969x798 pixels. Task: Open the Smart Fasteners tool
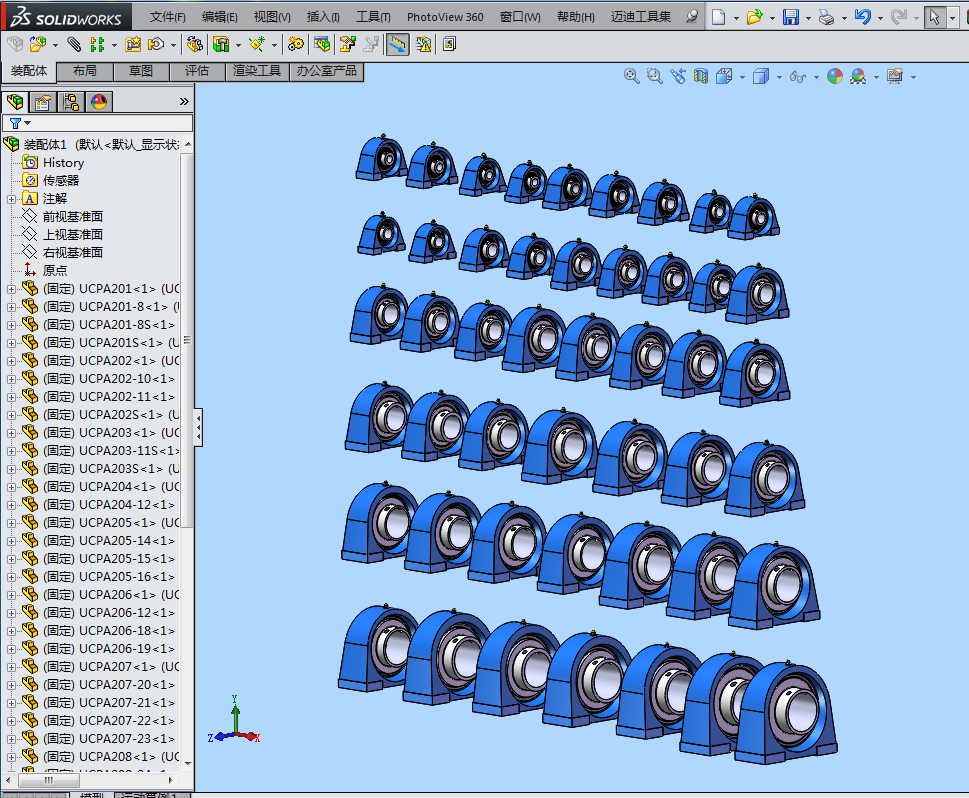click(133, 44)
